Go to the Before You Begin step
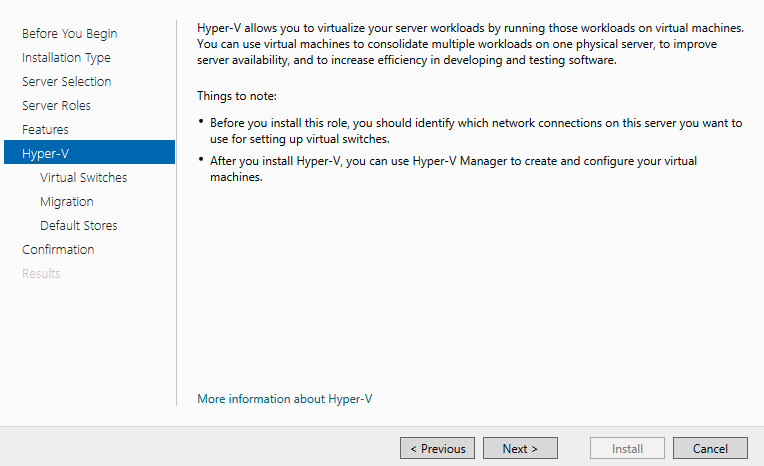Screen dimensions: 764x466 click(x=70, y=34)
